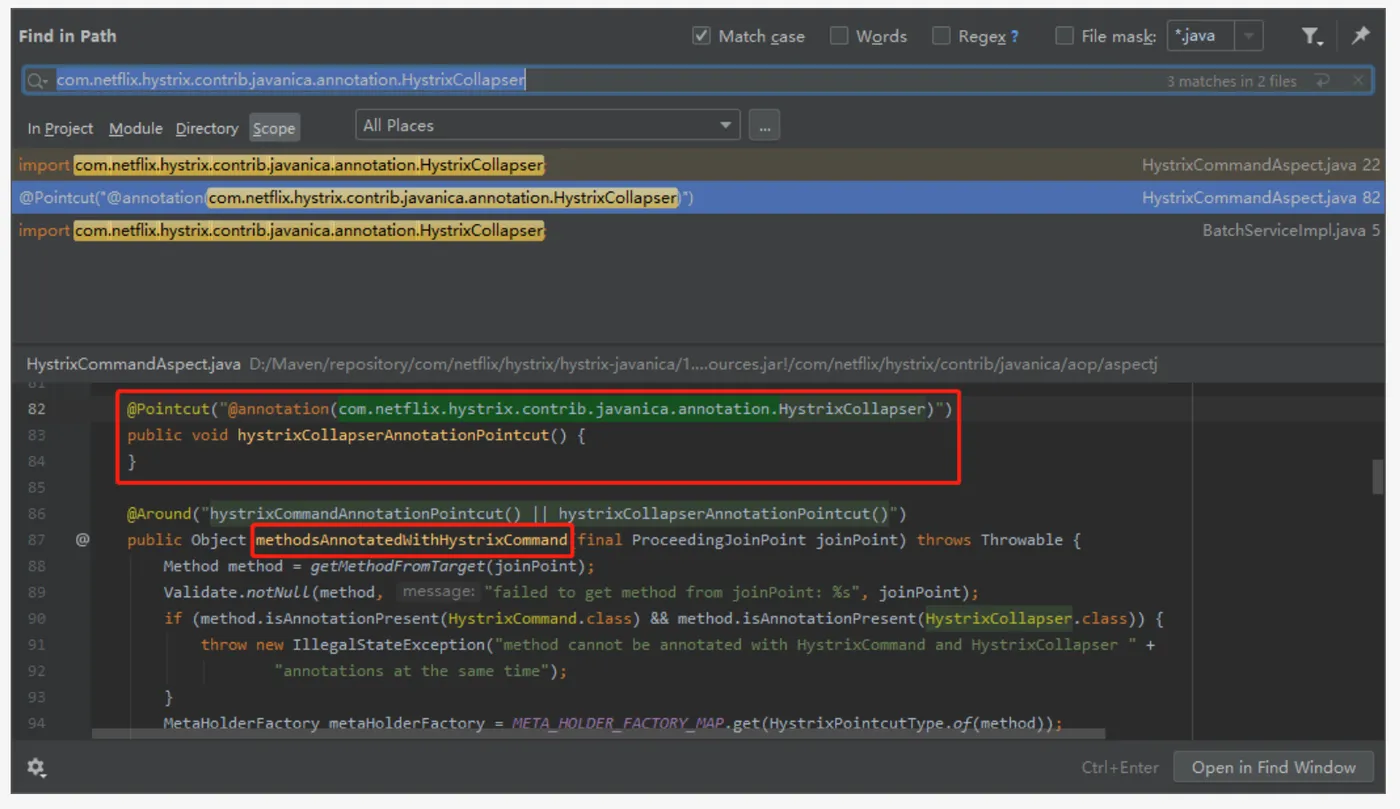1400x809 pixels.
Task: Open search history magnifier icon
Action: pyautogui.click(x=38, y=81)
